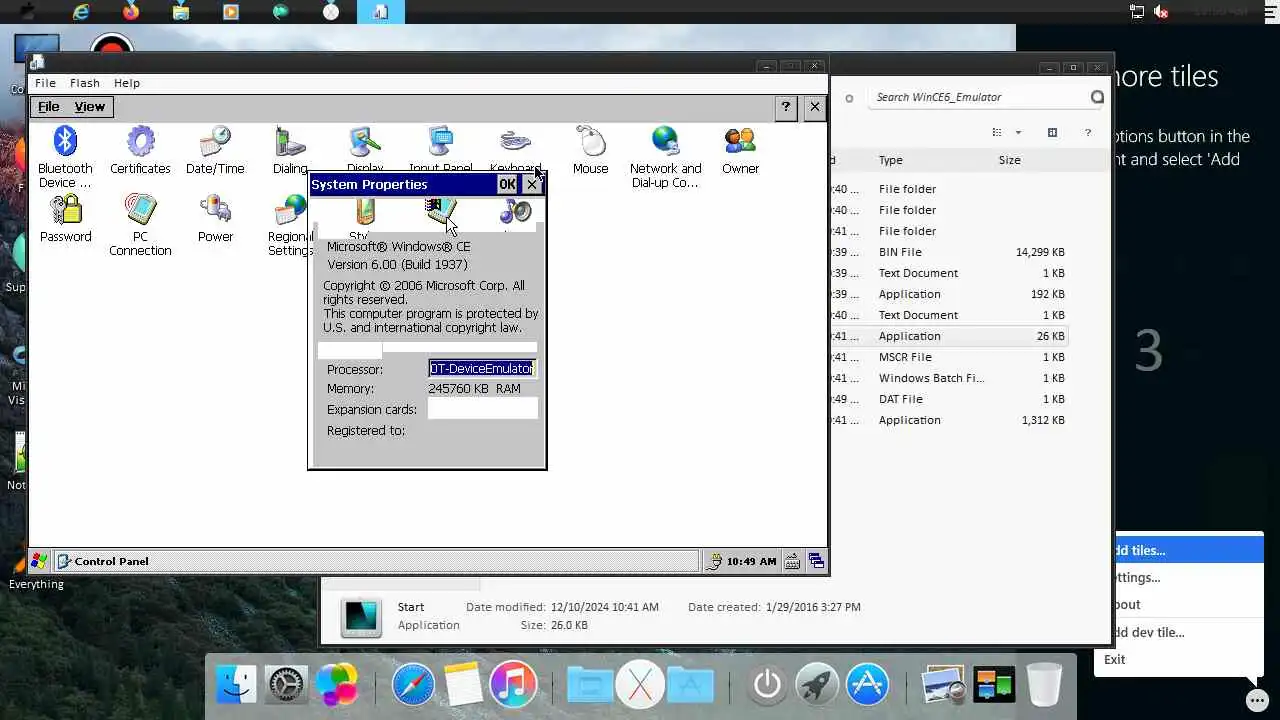Image resolution: width=1280 pixels, height=720 pixels.
Task: Click the Launchpad rocket in dock
Action: coord(817,685)
